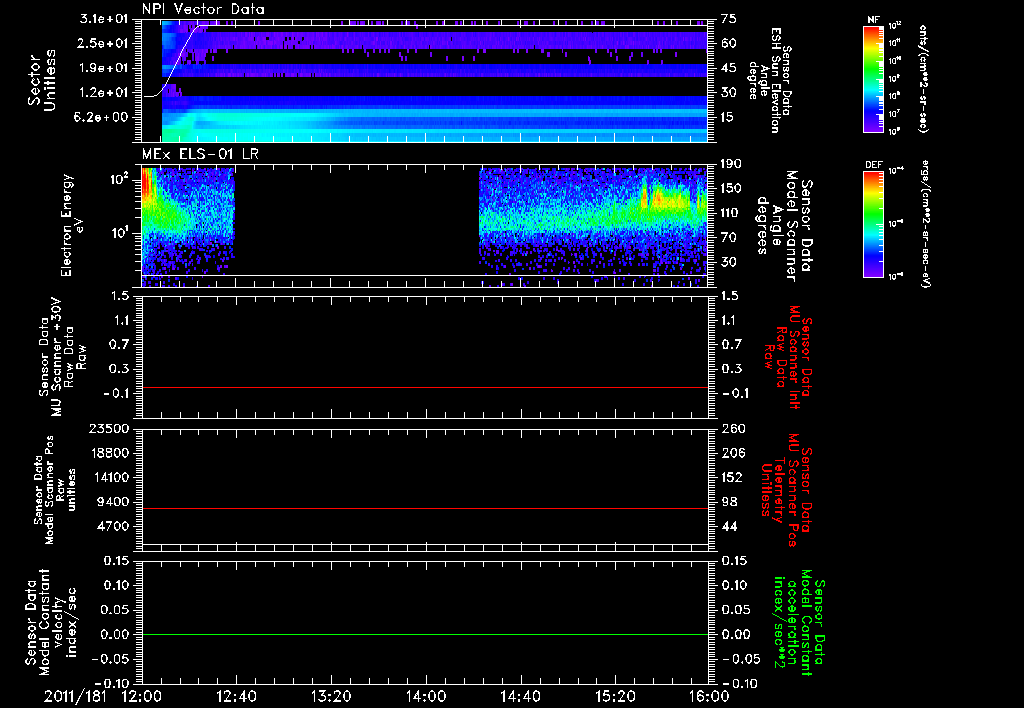Click the 12:40 time axis label
This screenshot has height=708, width=1024.
236,697
